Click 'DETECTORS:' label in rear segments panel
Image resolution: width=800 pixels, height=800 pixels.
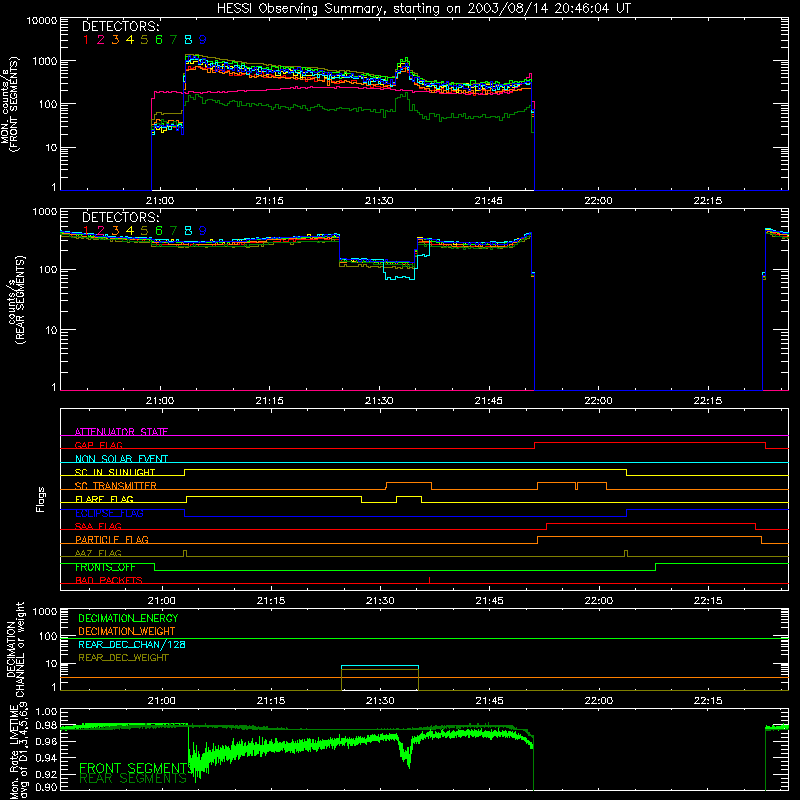120,217
